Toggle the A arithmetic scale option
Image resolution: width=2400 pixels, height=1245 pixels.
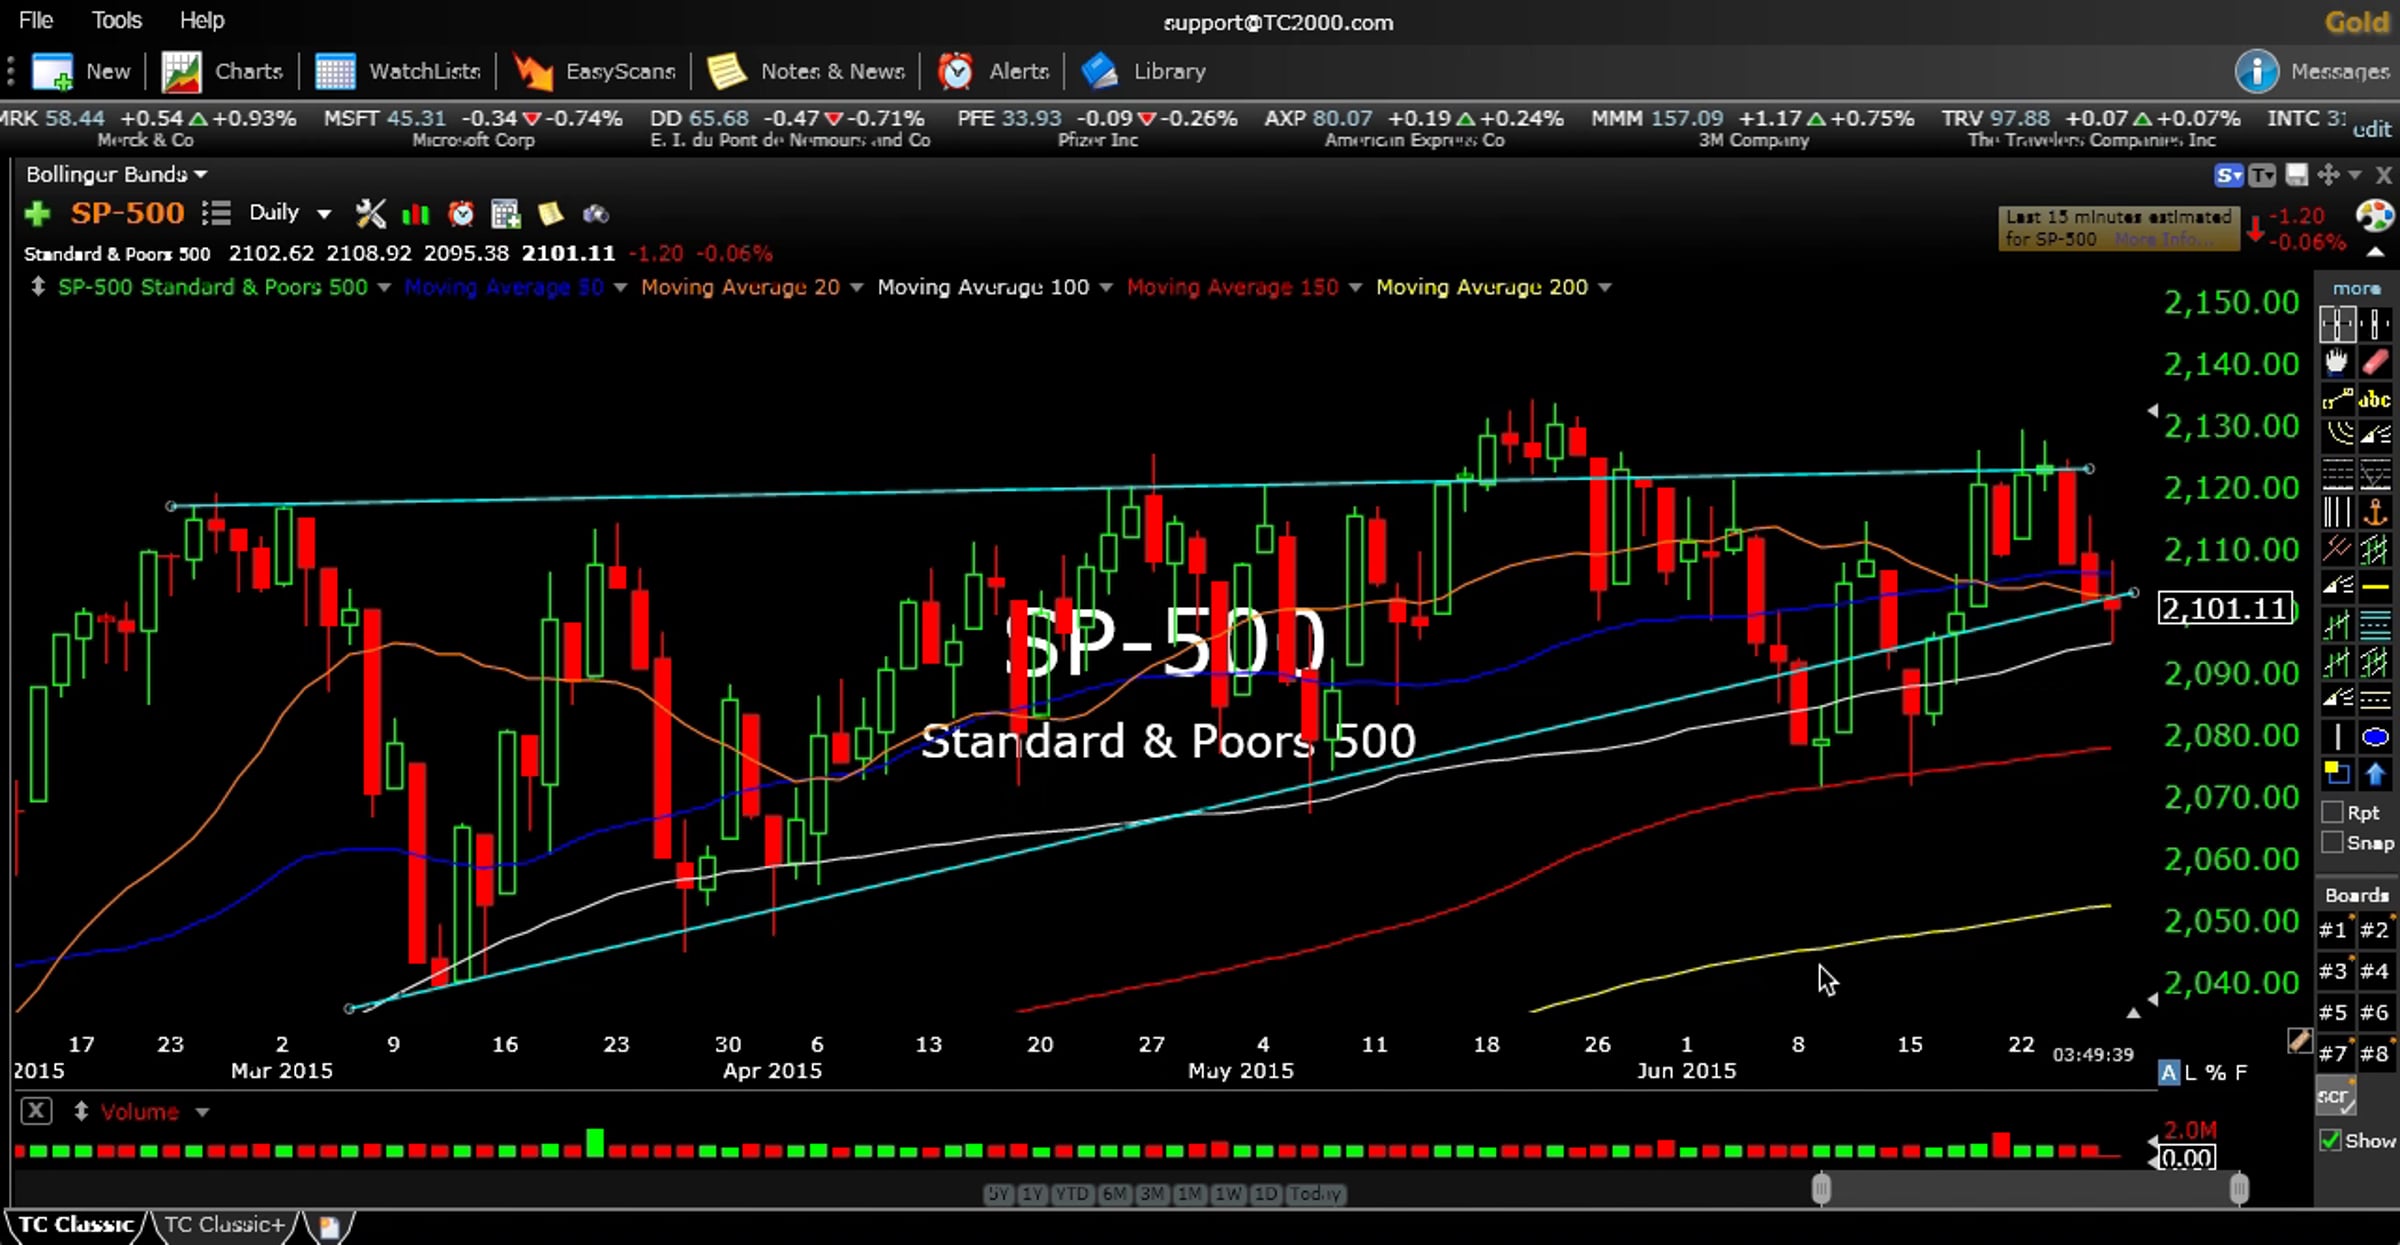pyautogui.click(x=2168, y=1073)
